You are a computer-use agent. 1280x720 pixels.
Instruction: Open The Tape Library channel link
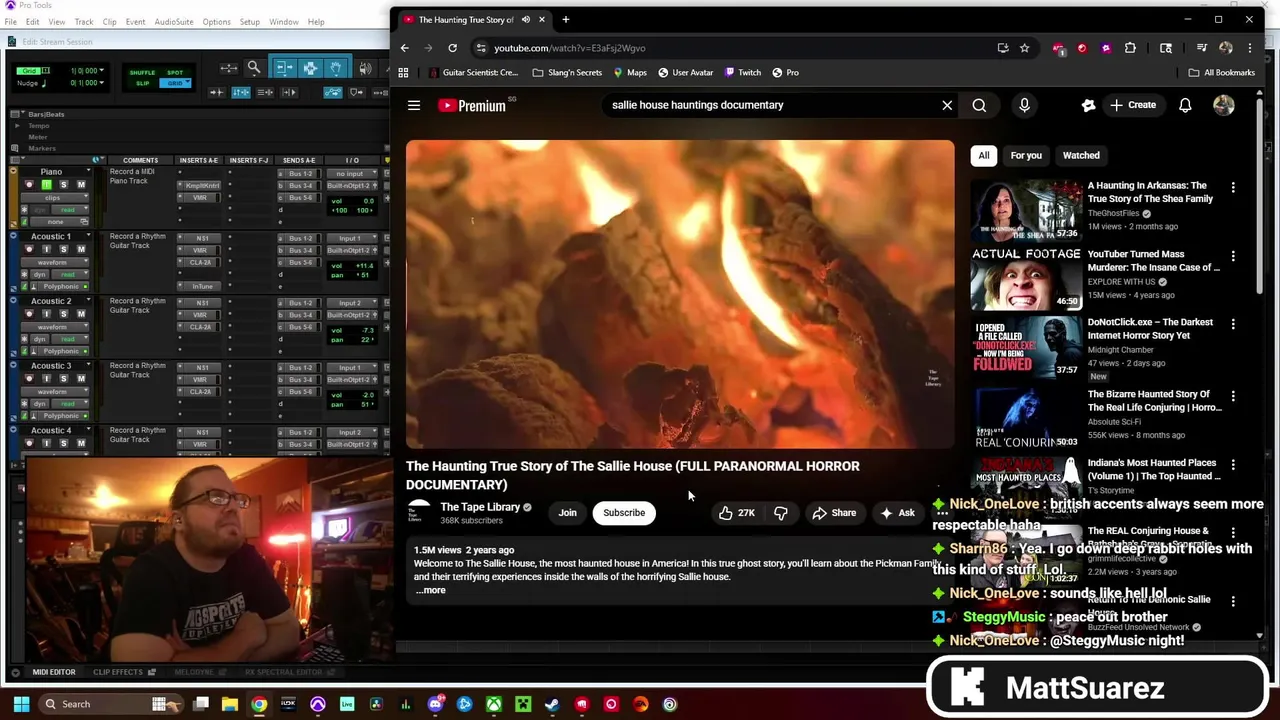(480, 507)
